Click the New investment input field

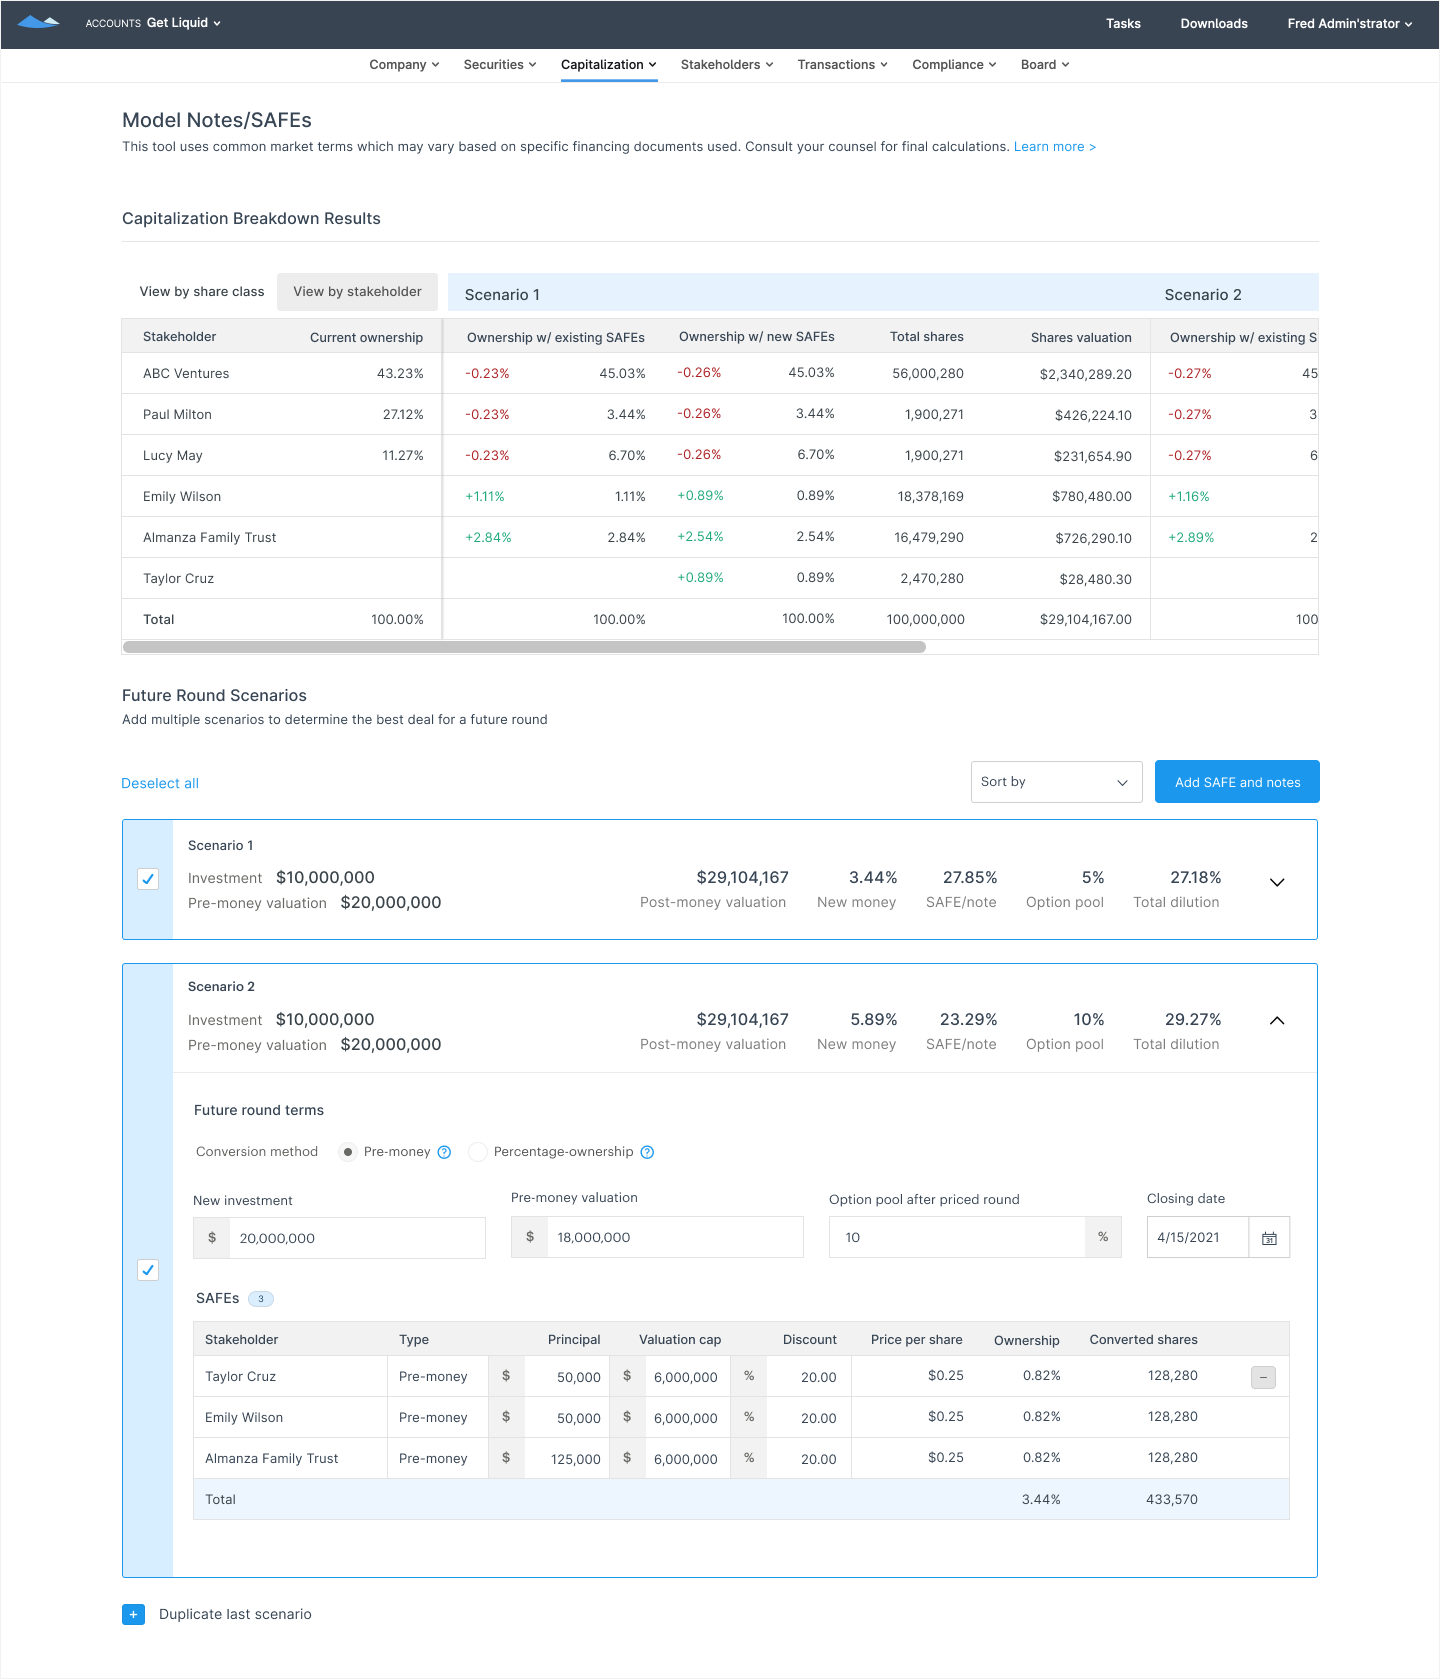339,1238
